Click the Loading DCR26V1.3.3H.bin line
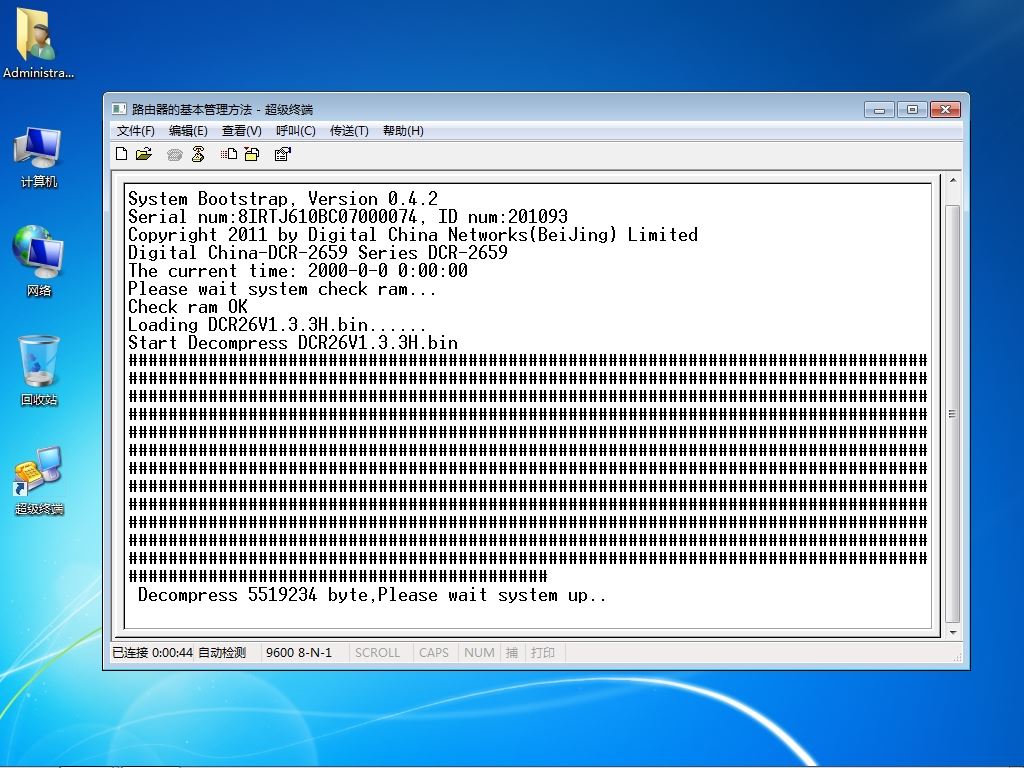This screenshot has width=1024, height=768. click(x=278, y=325)
